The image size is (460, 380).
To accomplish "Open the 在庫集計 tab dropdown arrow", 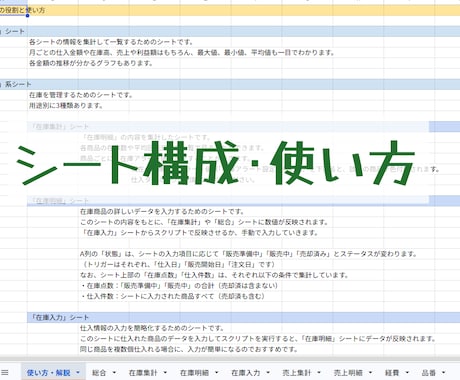I will (165, 372).
